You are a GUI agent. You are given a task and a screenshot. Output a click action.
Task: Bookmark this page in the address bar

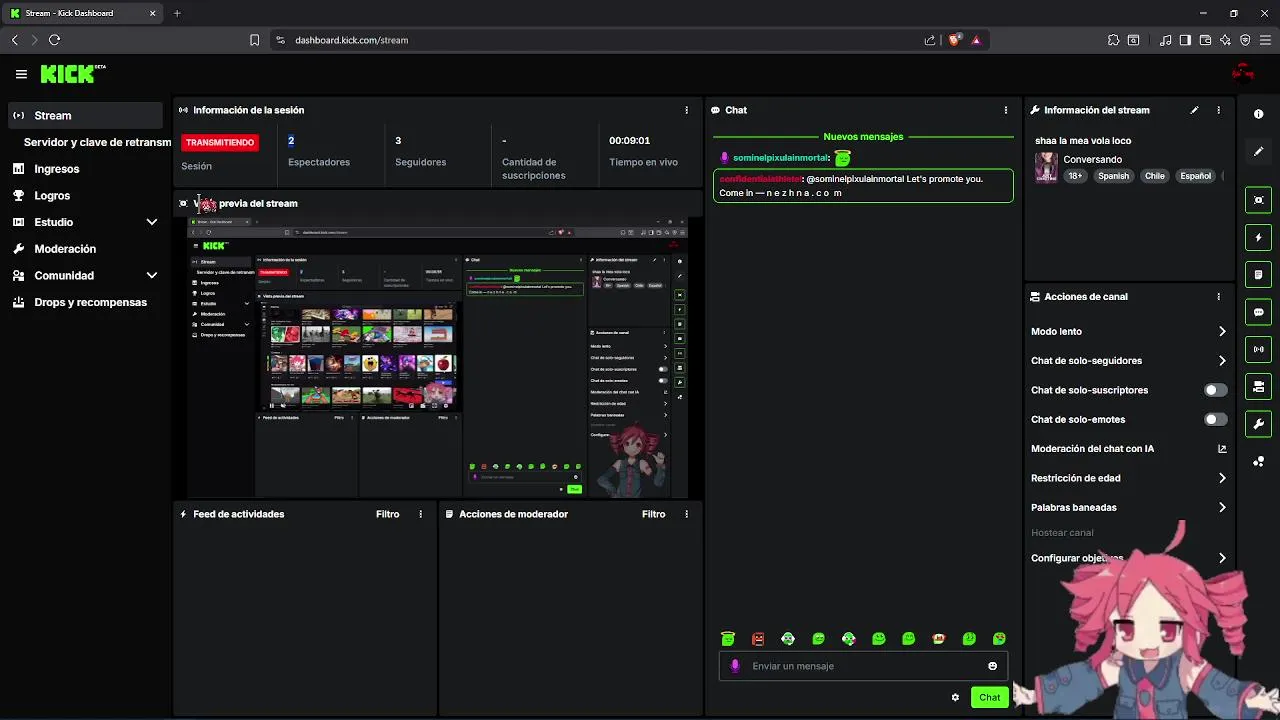point(254,40)
